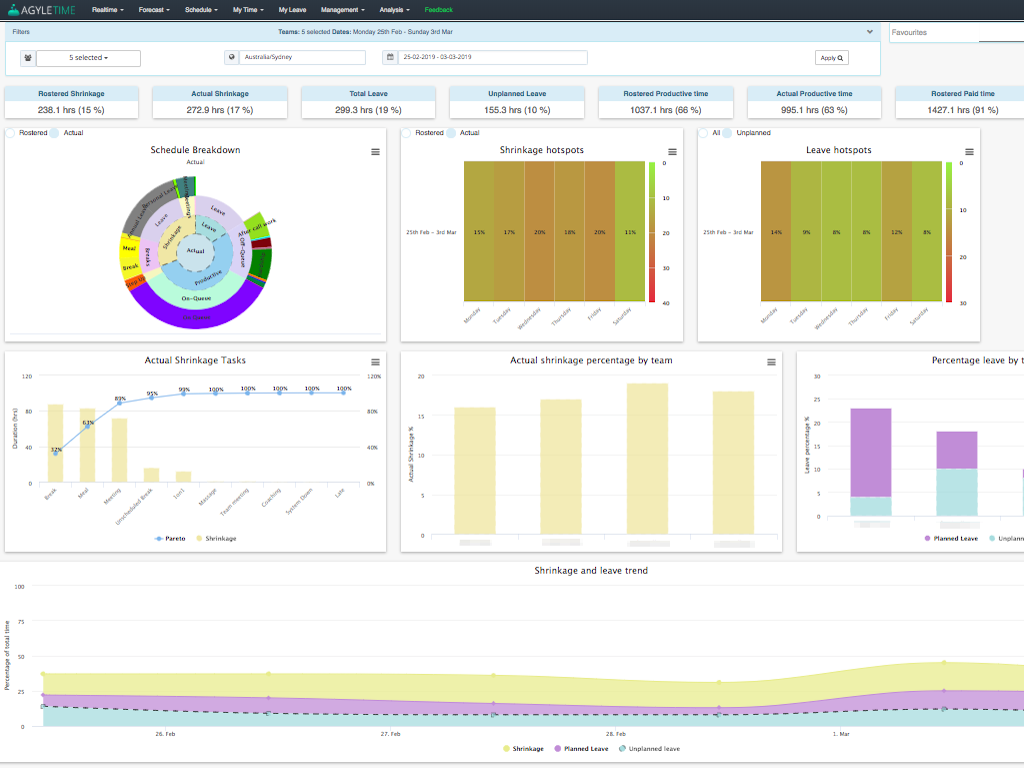The image size is (1024, 768).
Task: Select Actual radio for Shrinkage hotspots
Action: coord(453,132)
